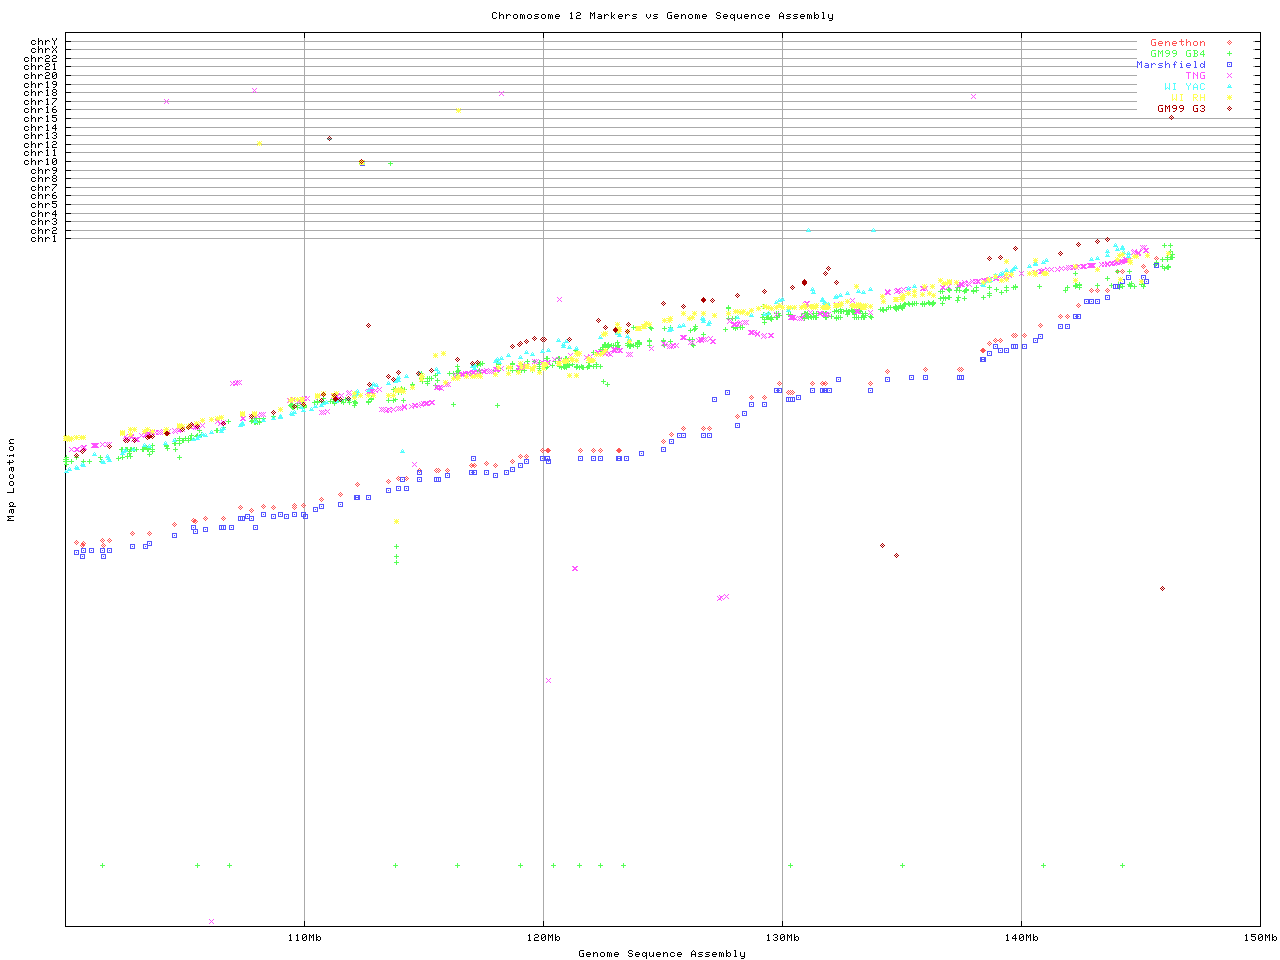Click the GM99 G3 dark red marker

tap(1229, 109)
